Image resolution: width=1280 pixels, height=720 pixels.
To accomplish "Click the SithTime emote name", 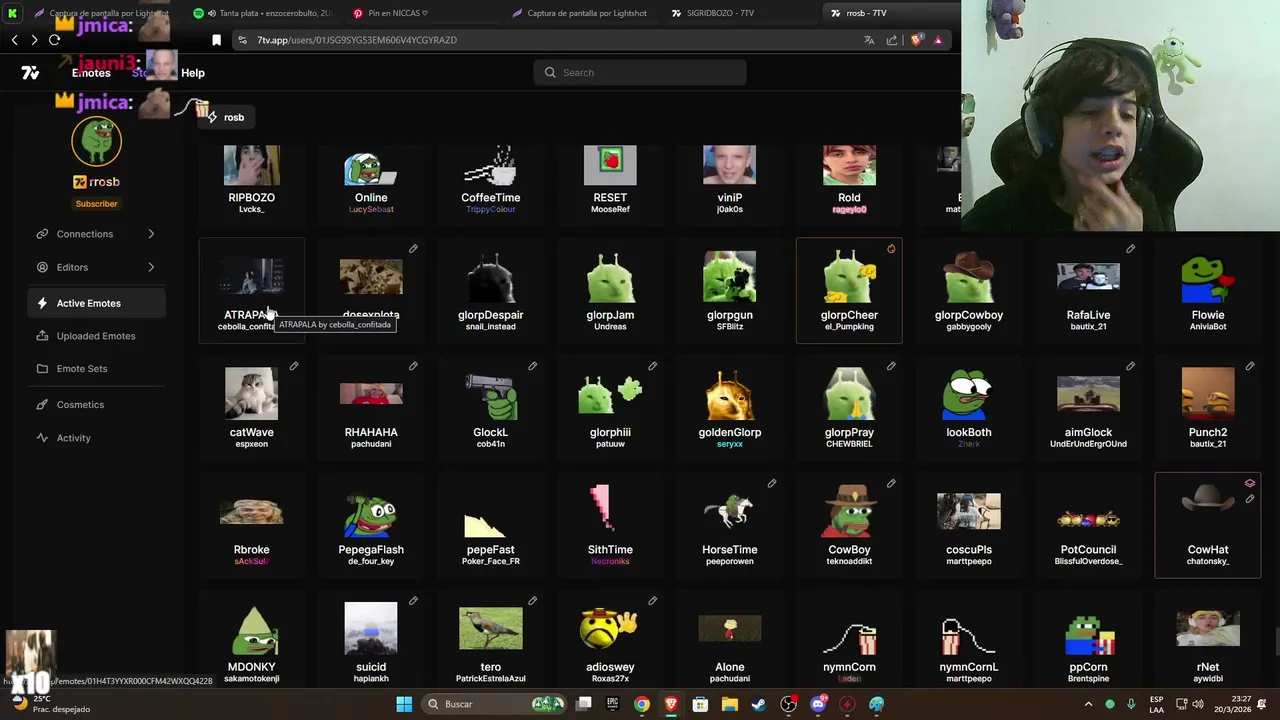I will (610, 550).
